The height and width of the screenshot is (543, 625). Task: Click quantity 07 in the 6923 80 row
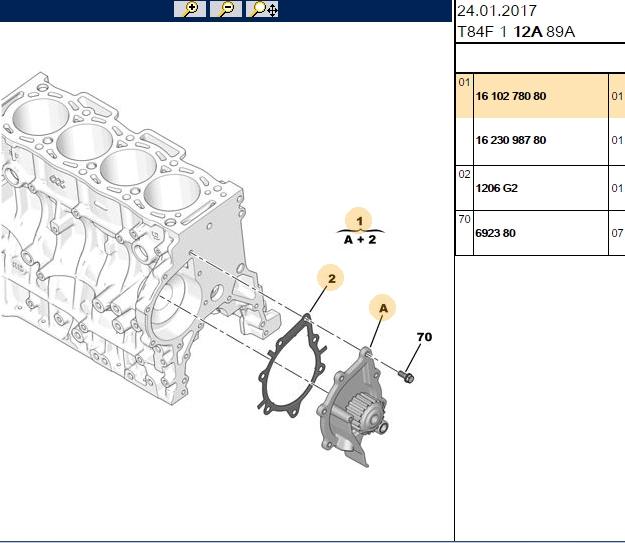pyautogui.click(x=617, y=233)
